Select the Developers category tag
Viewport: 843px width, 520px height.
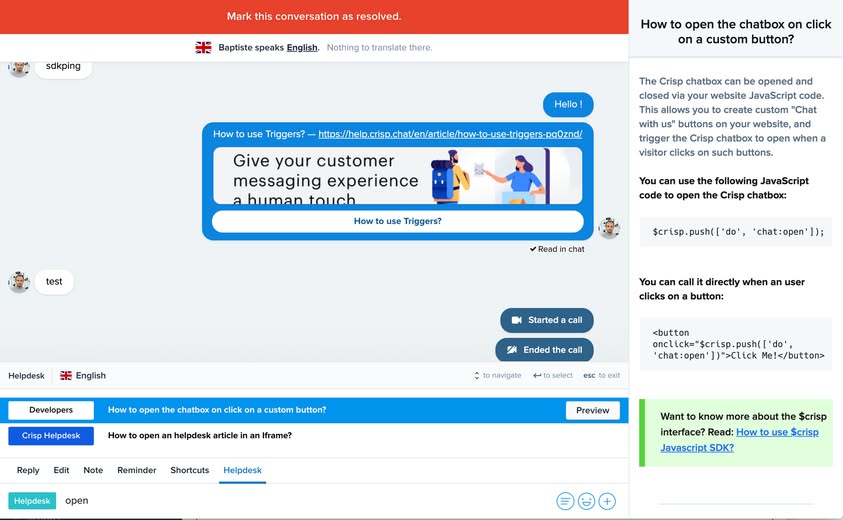pos(51,410)
